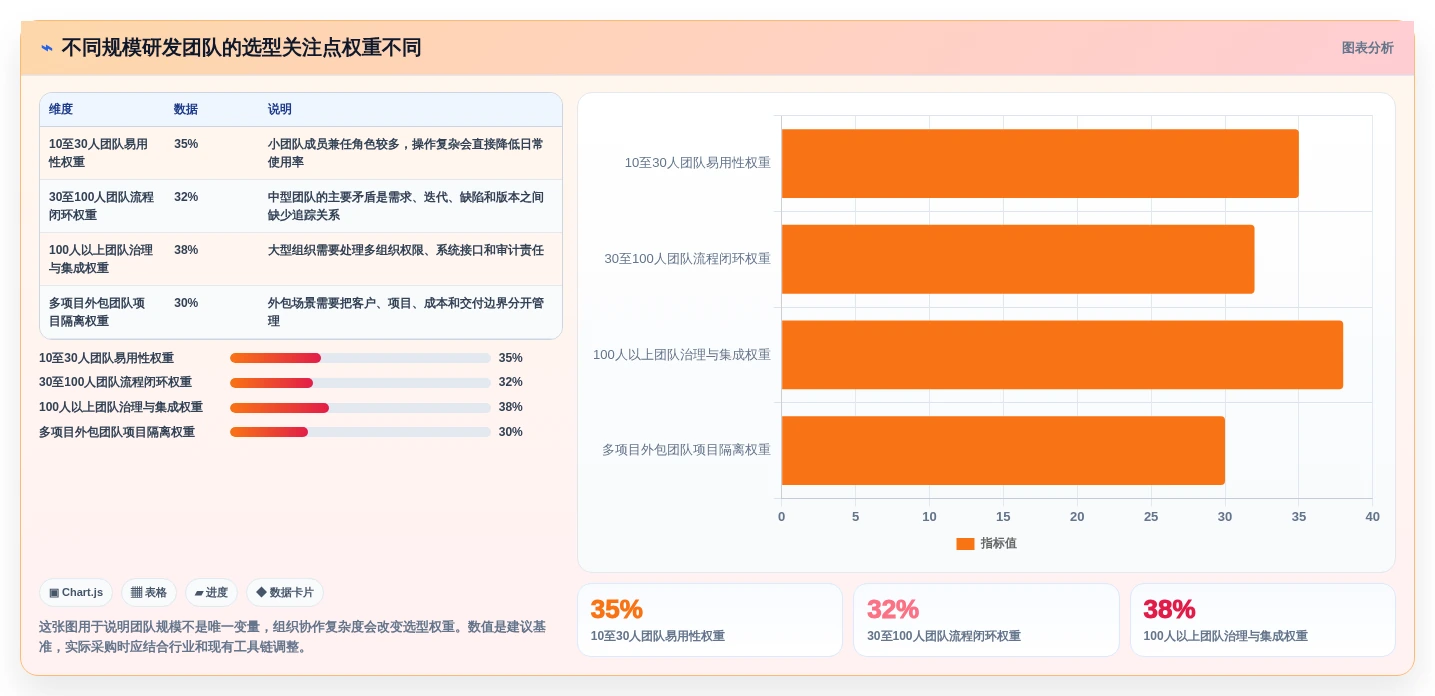Image resolution: width=1435 pixels, height=696 pixels.
Task: Toggle the 指标值 legend swatch
Action: click(965, 544)
